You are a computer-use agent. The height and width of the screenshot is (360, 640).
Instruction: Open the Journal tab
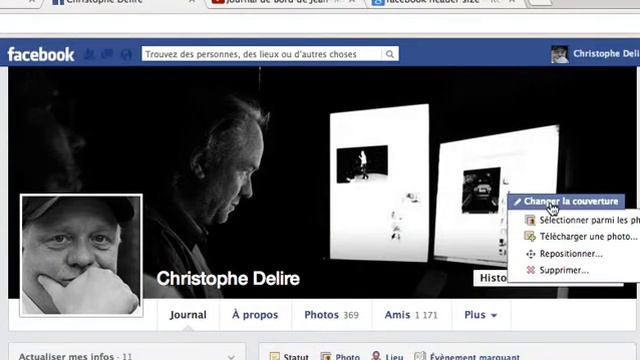(x=188, y=315)
